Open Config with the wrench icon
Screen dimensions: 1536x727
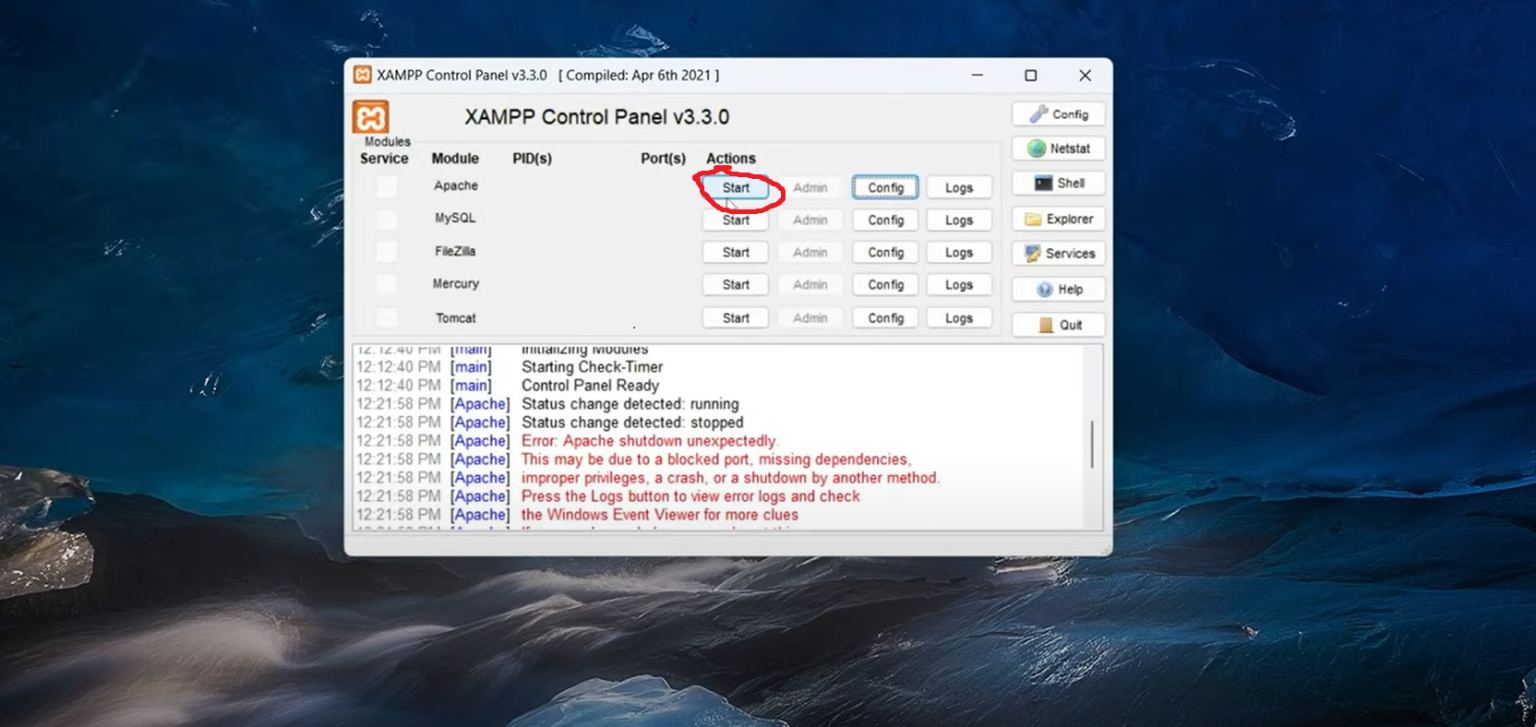[1058, 114]
